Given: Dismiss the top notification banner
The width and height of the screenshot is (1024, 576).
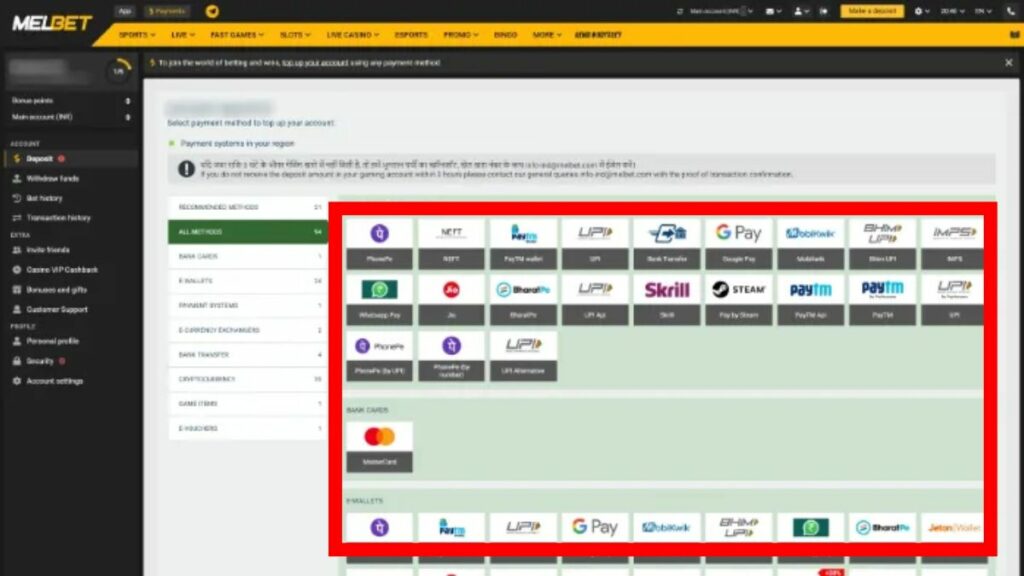Looking at the screenshot, I should click(x=1008, y=63).
